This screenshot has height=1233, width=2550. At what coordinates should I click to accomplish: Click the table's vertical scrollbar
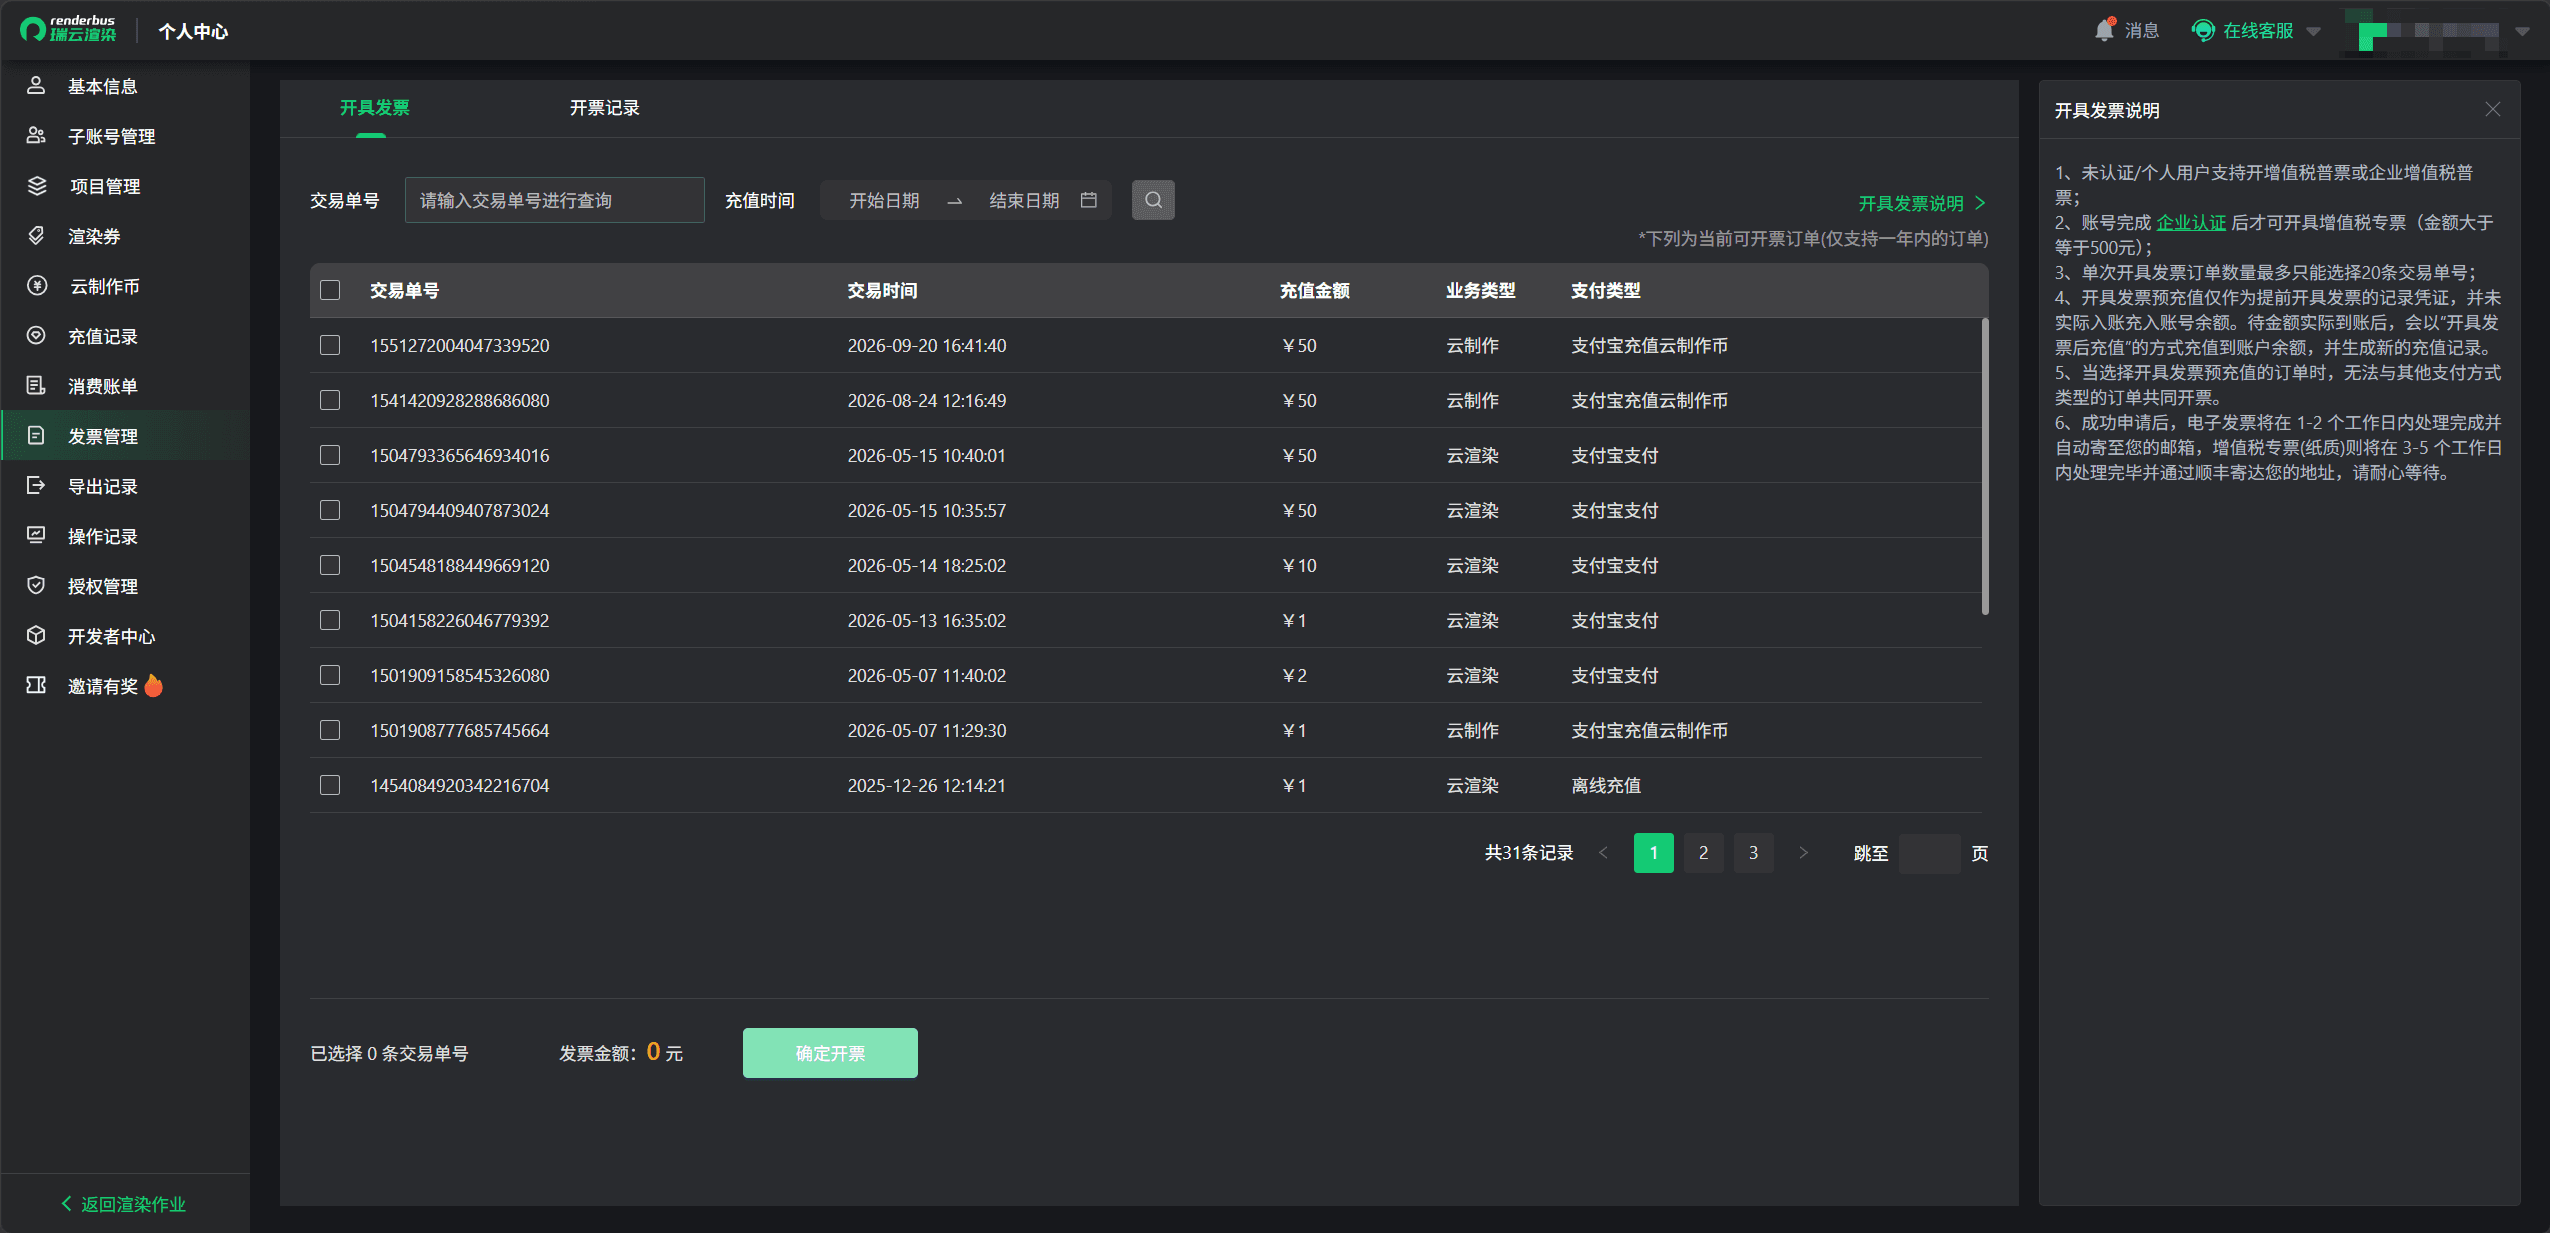coord(1985,466)
